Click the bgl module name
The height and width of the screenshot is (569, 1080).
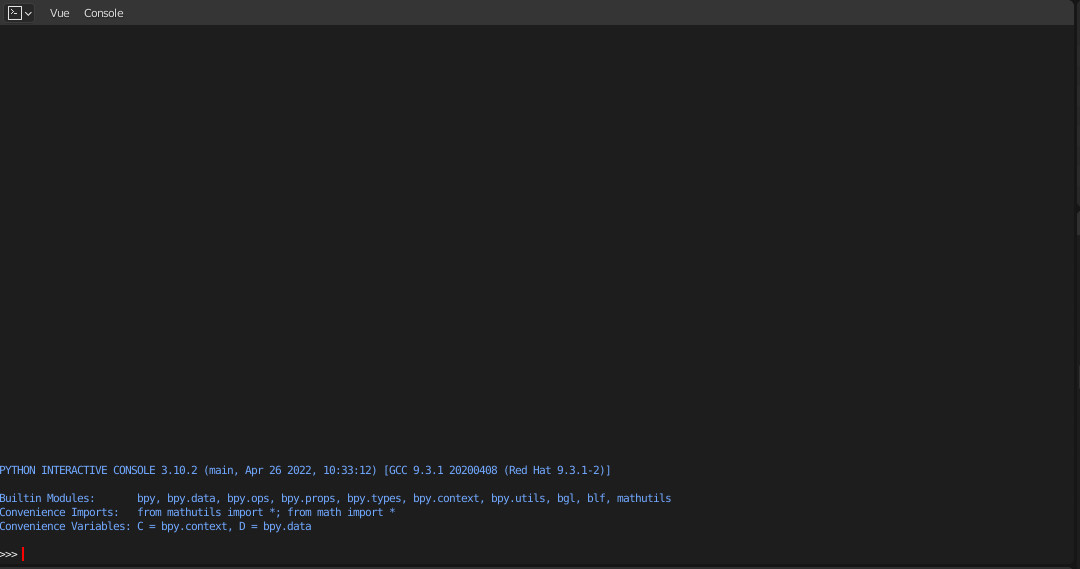pyautogui.click(x=567, y=498)
